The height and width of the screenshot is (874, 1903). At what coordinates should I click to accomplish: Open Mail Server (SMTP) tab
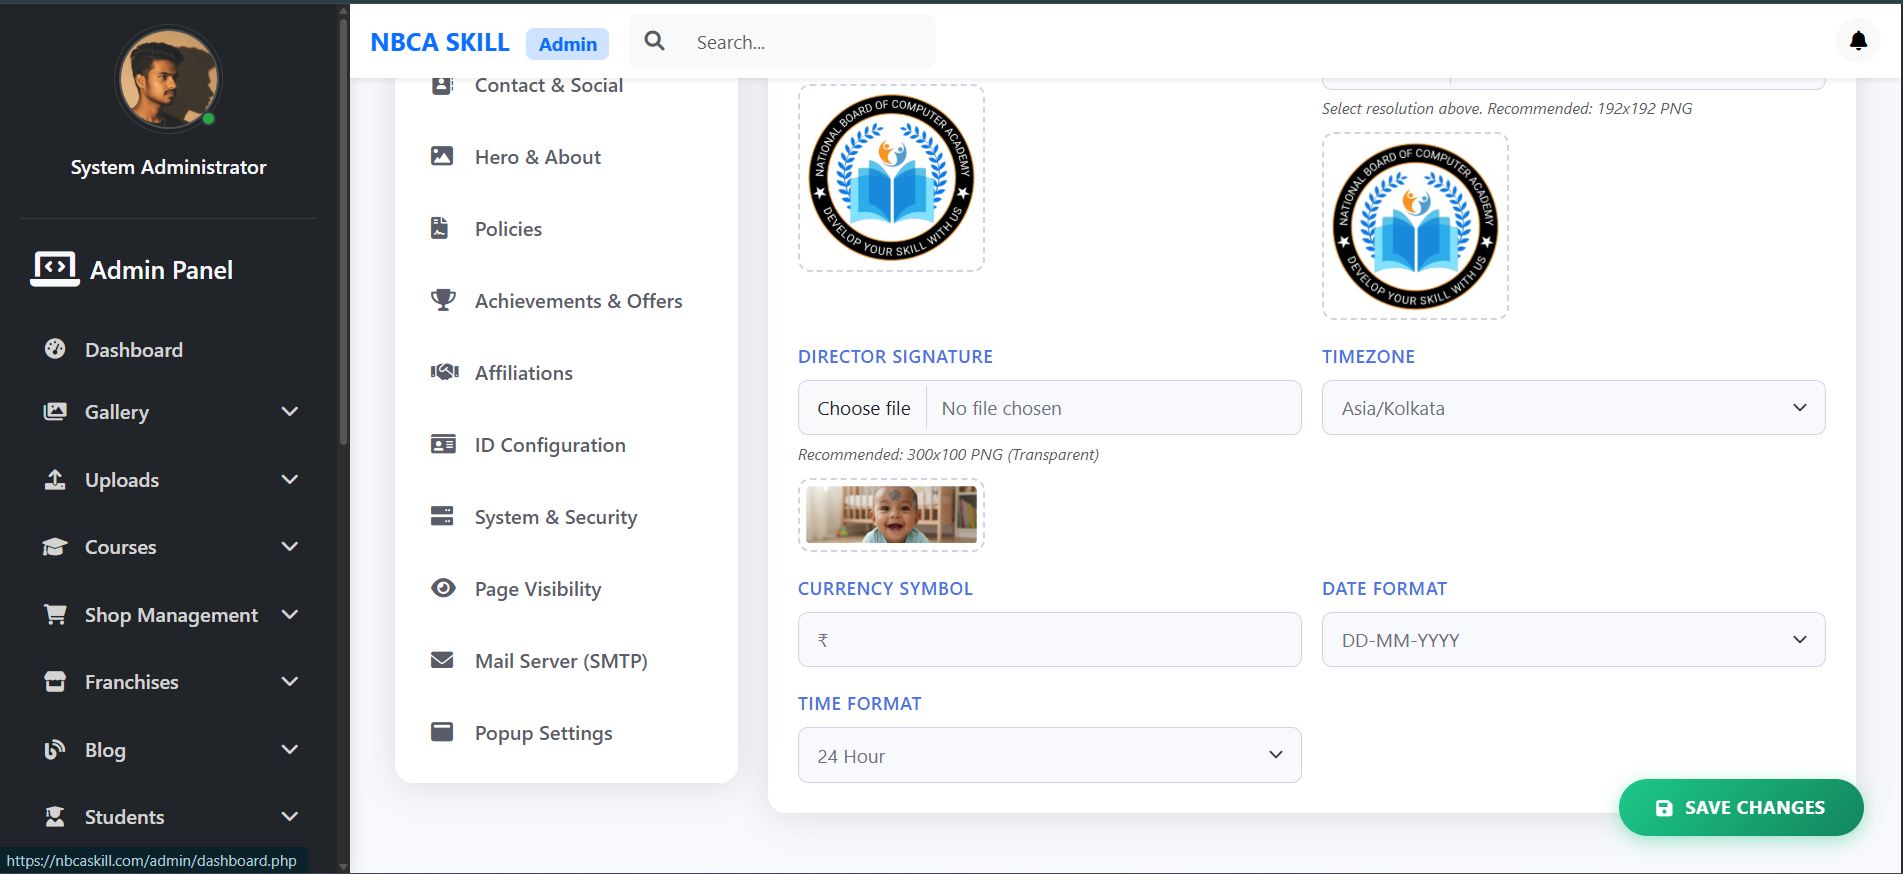pos(561,661)
